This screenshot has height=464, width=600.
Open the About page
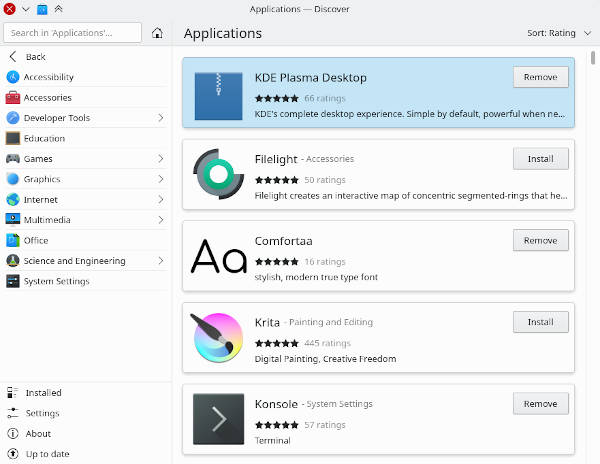pyautogui.click(x=86, y=433)
